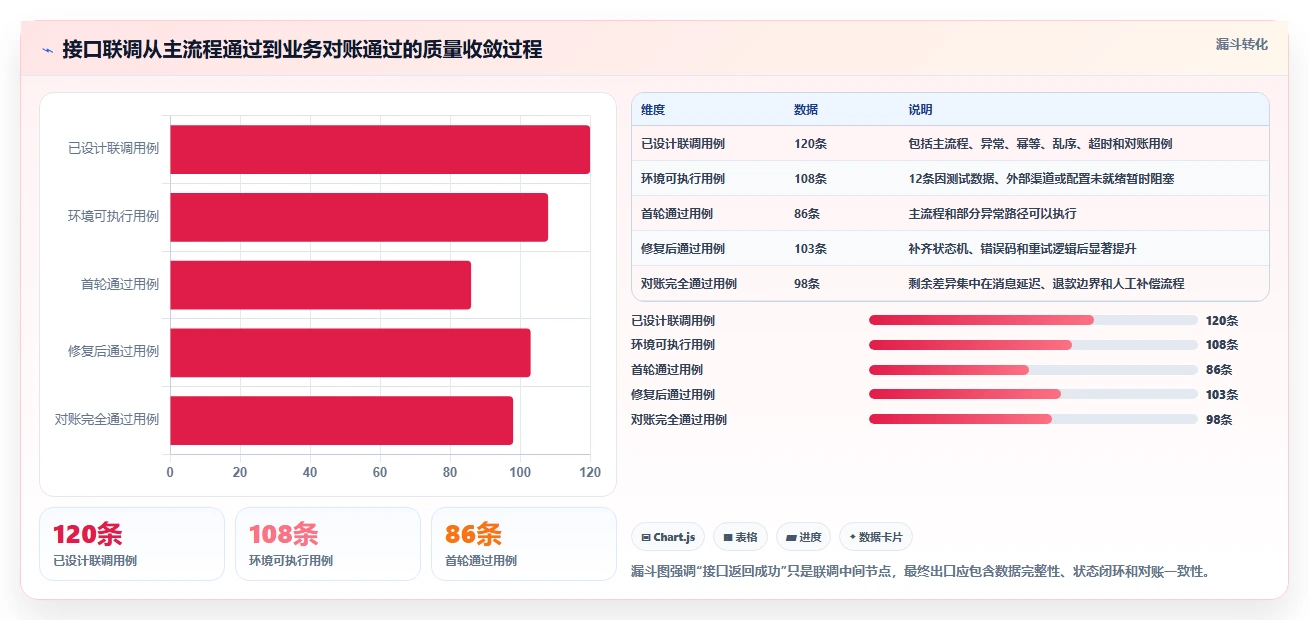The width and height of the screenshot is (1309, 620).
Task: Select the 漏斗转化 label in the header
Action: click(x=1242, y=45)
